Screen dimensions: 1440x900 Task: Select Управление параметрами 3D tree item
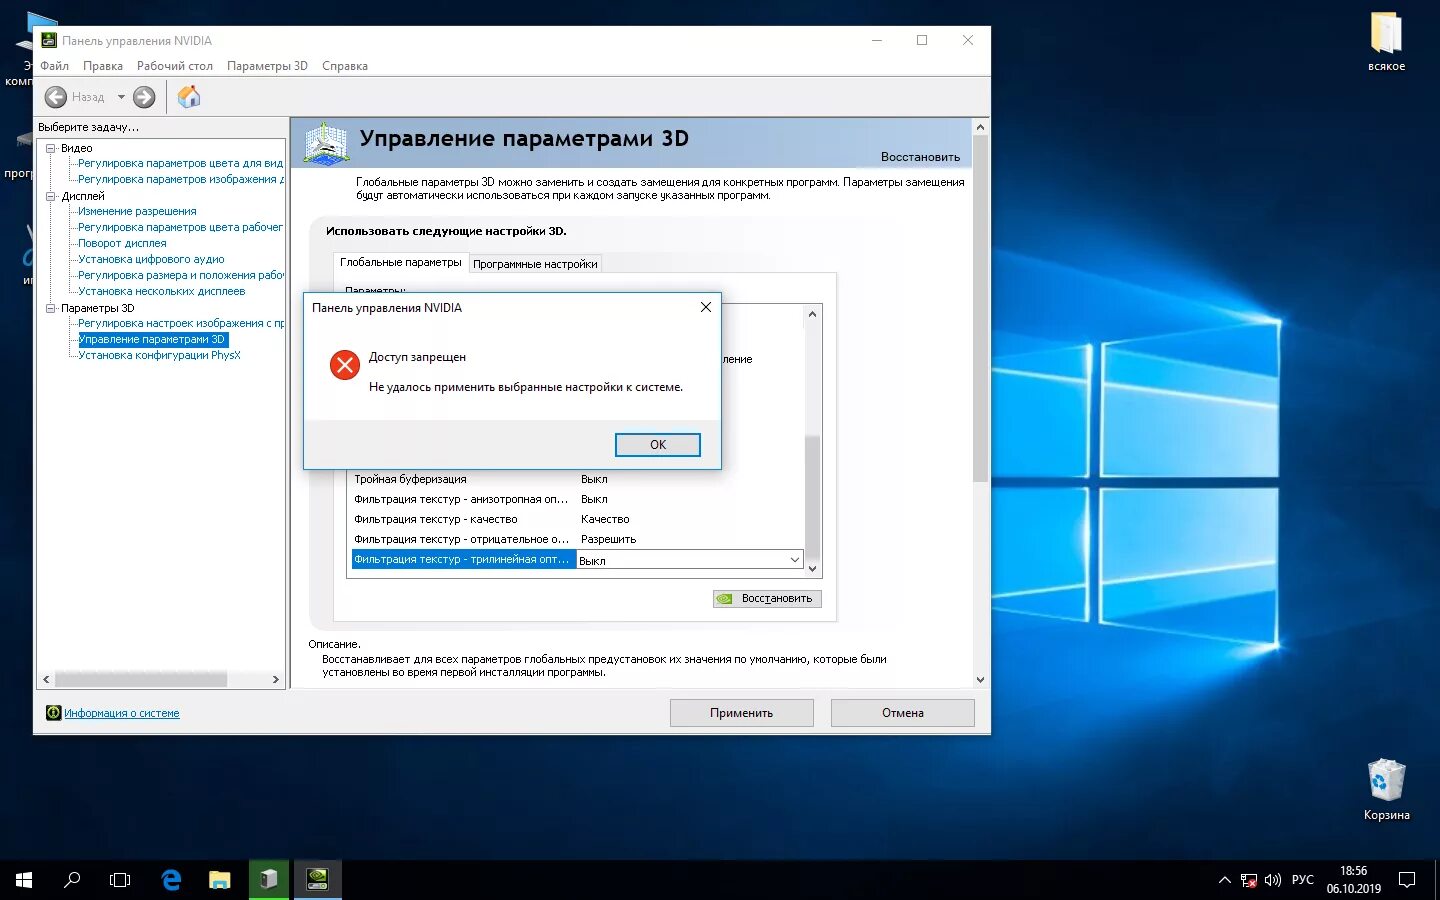152,339
